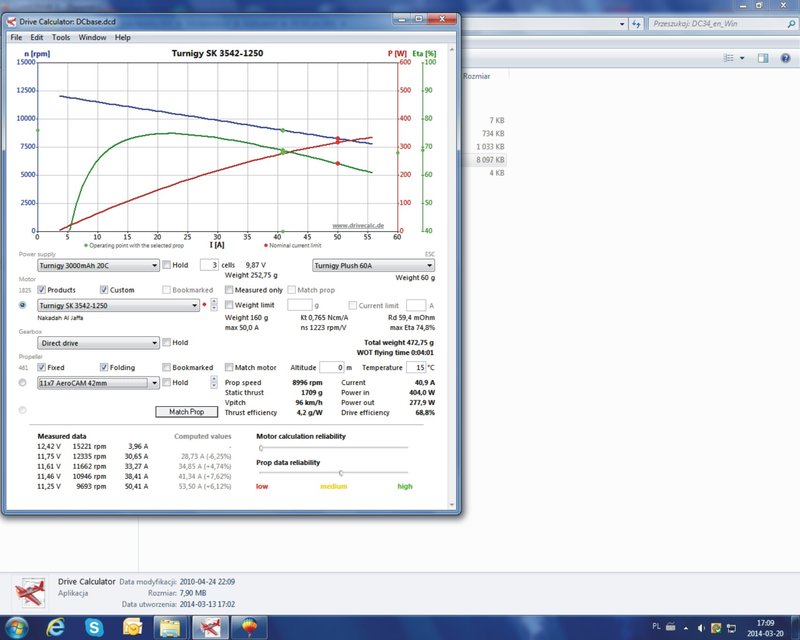The width and height of the screenshot is (800, 640).
Task: Expand the Explorer view options arrow
Action: [x=742, y=58]
